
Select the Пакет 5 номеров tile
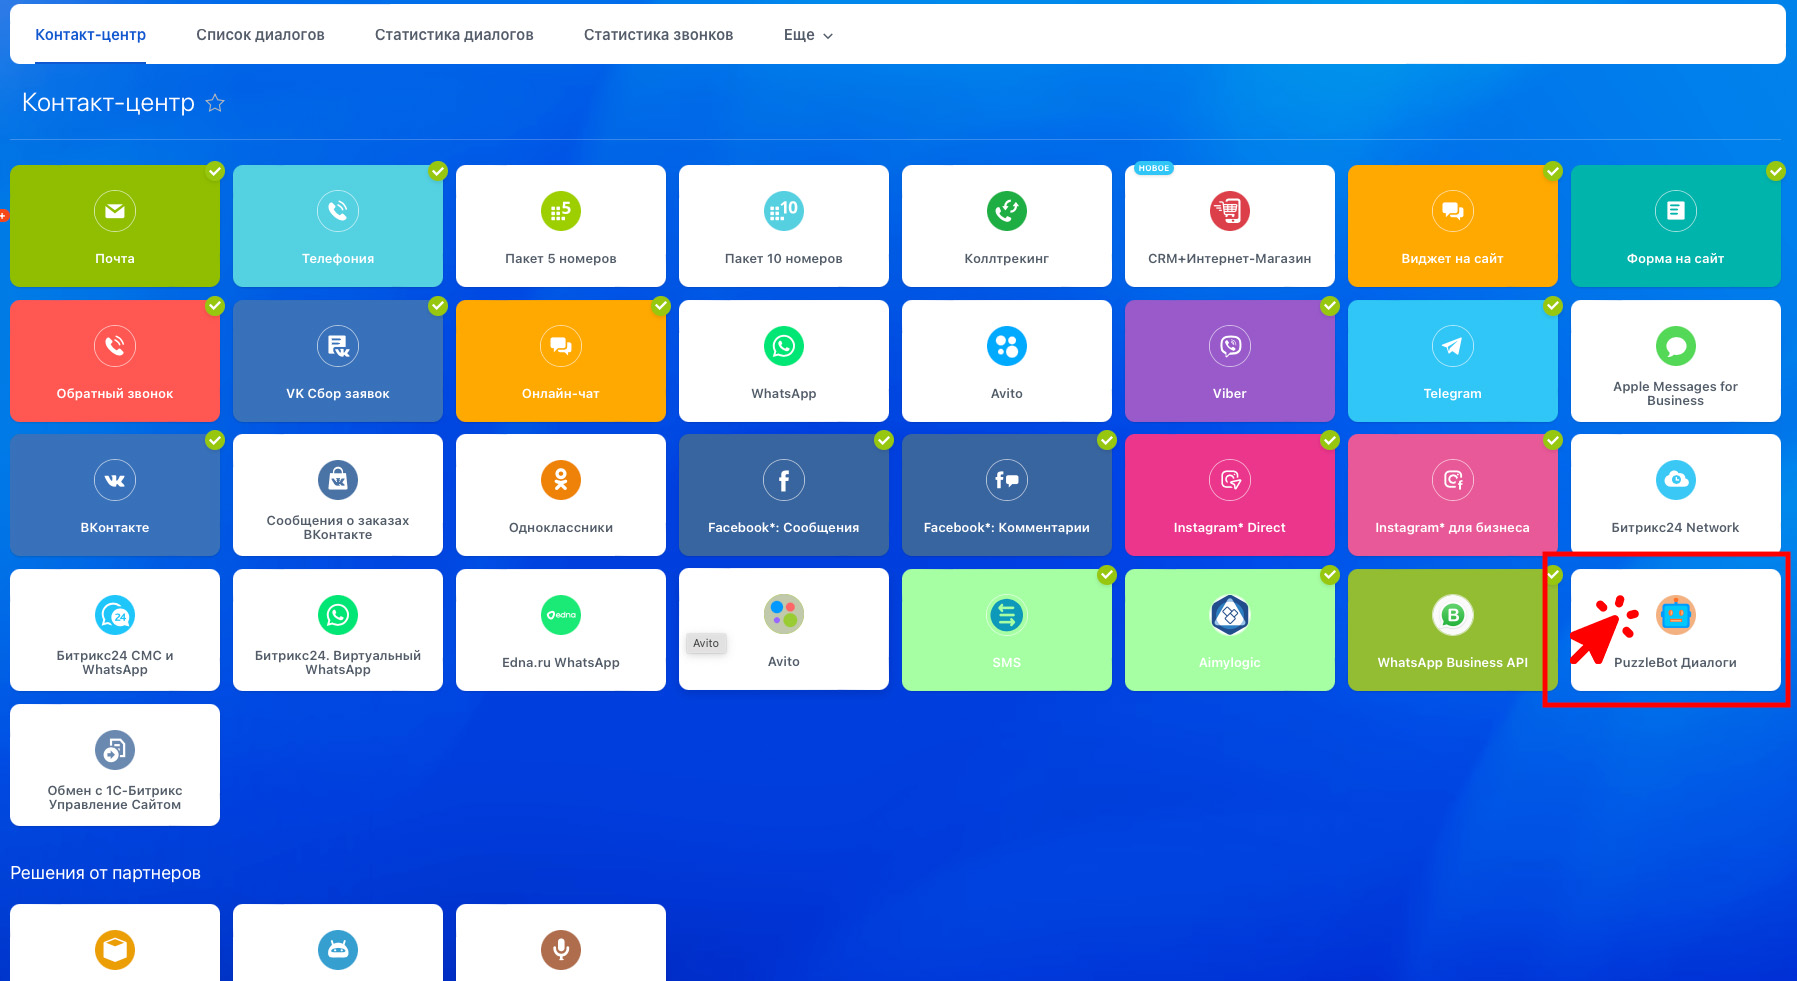tap(561, 226)
